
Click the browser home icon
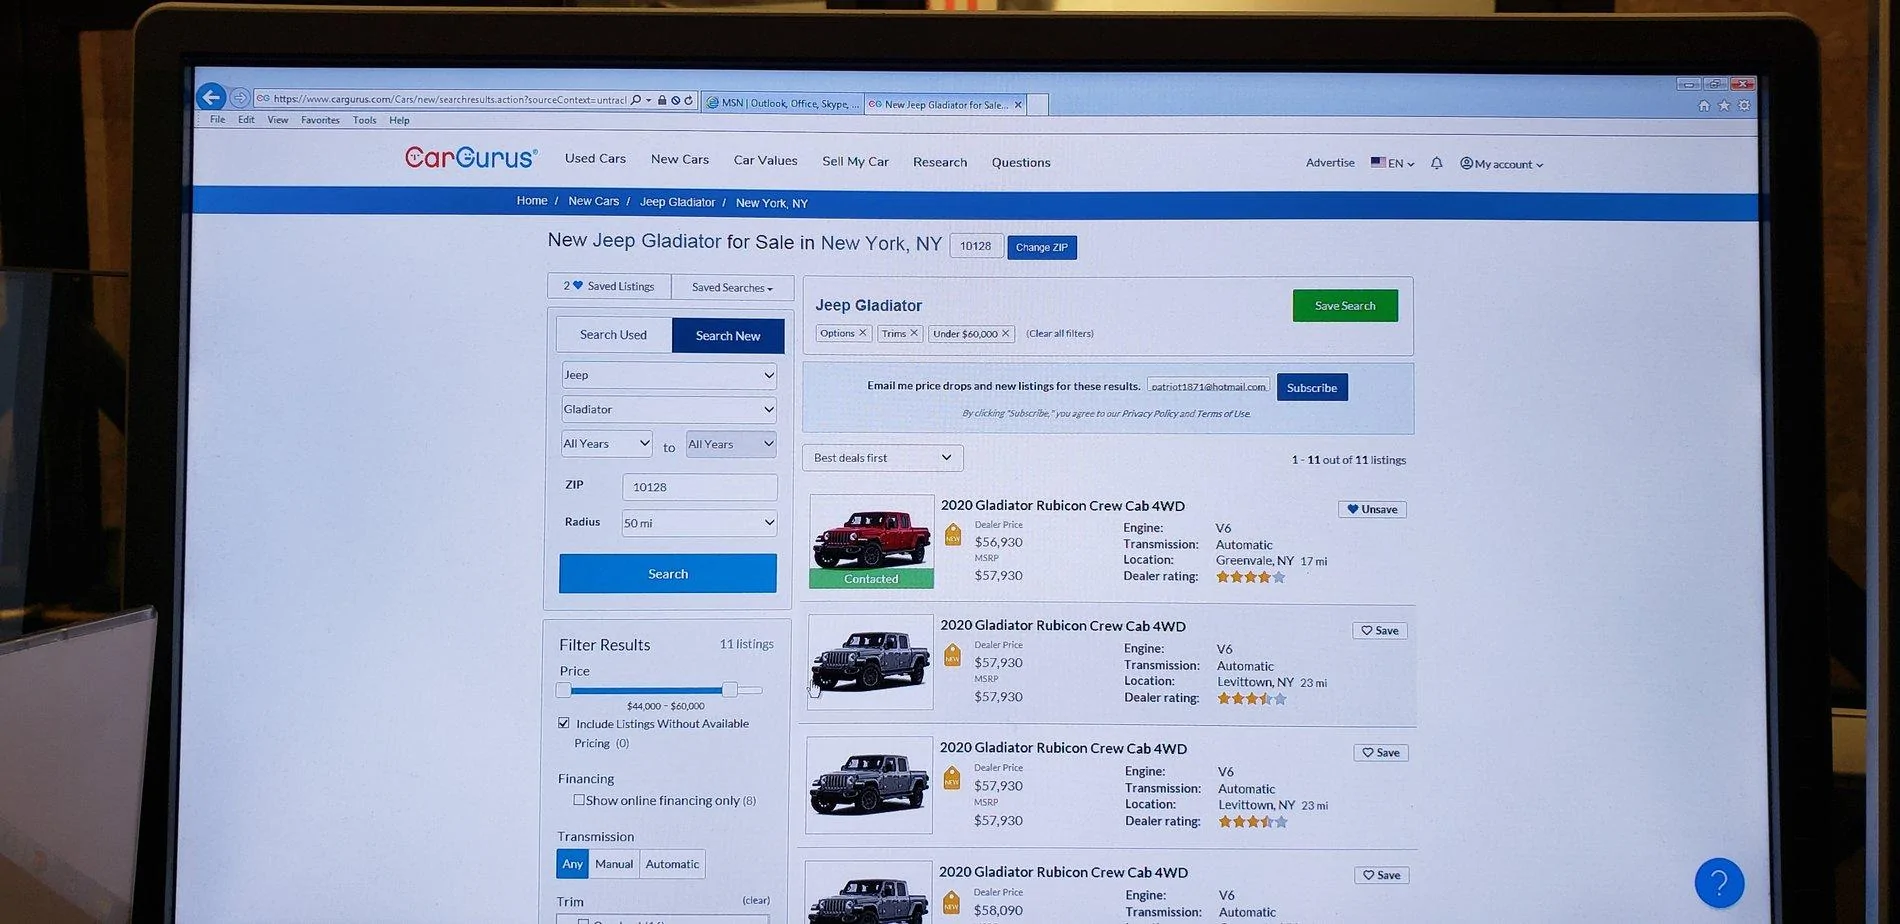click(x=1704, y=106)
